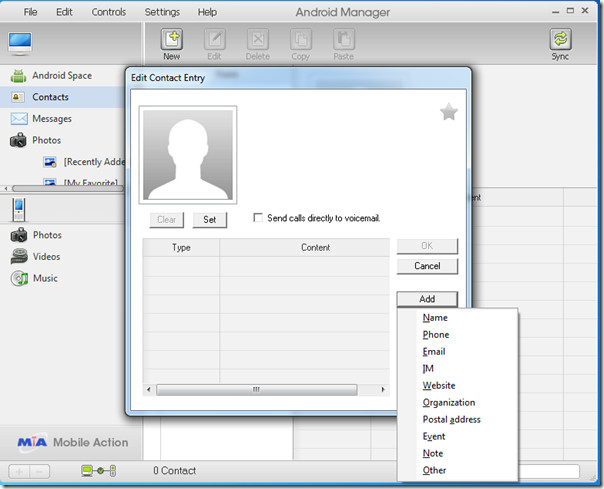Click the table's horizontal scrollbar thumb

click(257, 389)
